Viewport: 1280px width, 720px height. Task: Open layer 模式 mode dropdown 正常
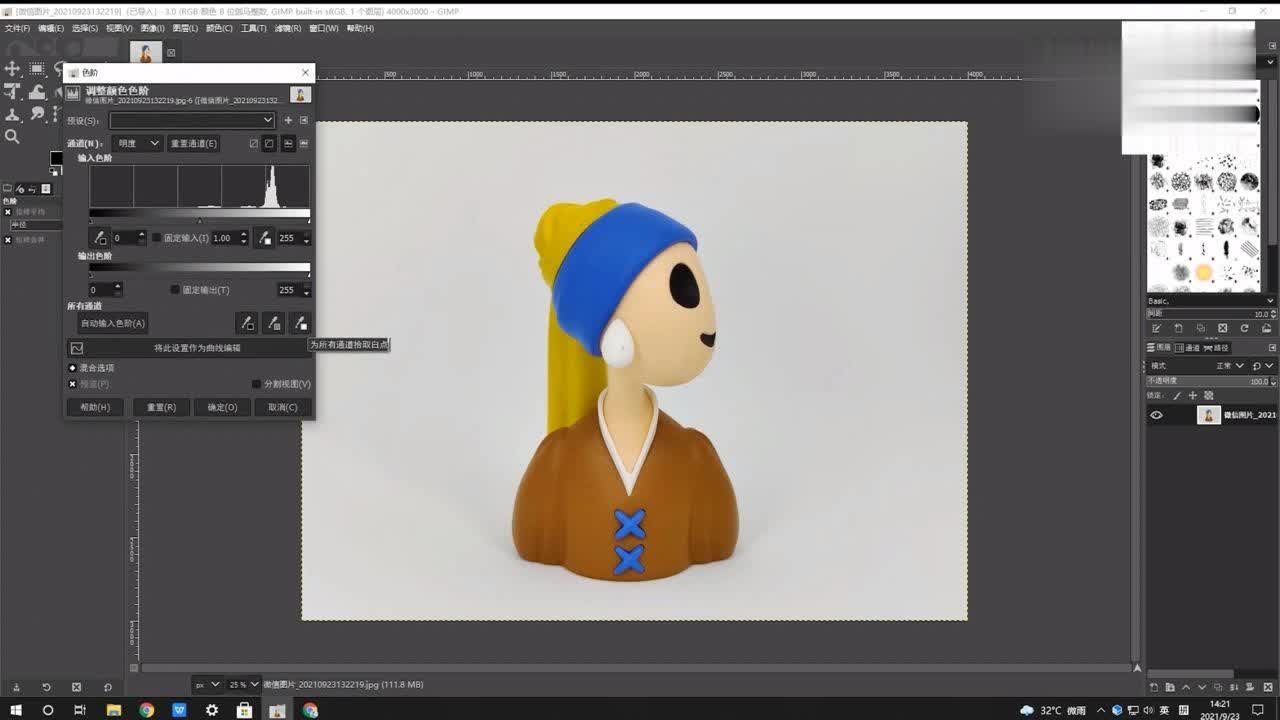click(x=1228, y=366)
